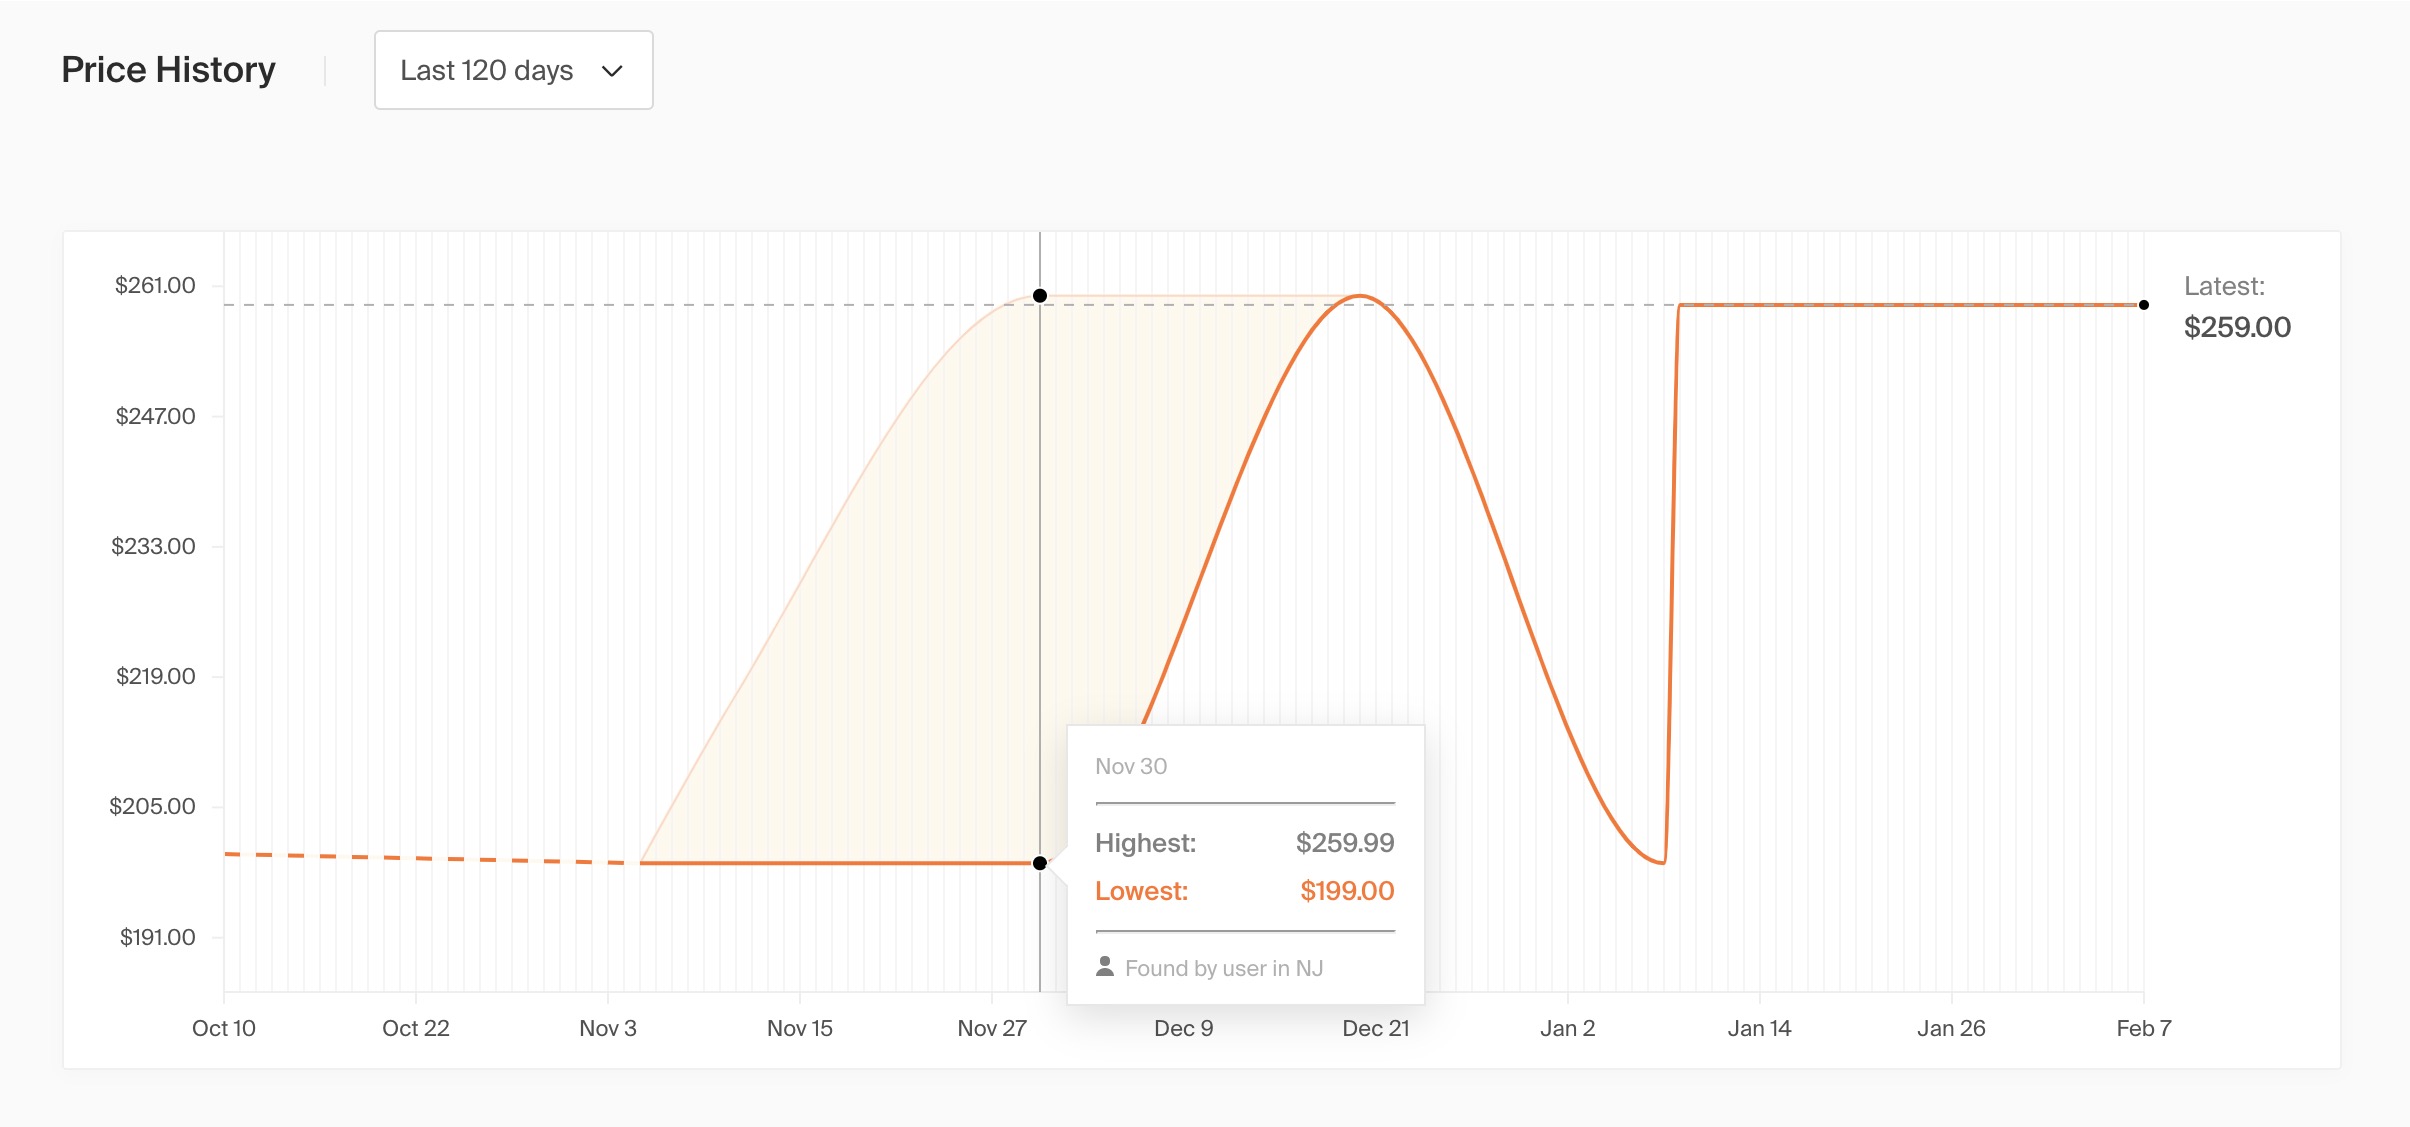Image resolution: width=2410 pixels, height=1127 pixels.
Task: Click the Oct 10 axis label
Action: (224, 1028)
